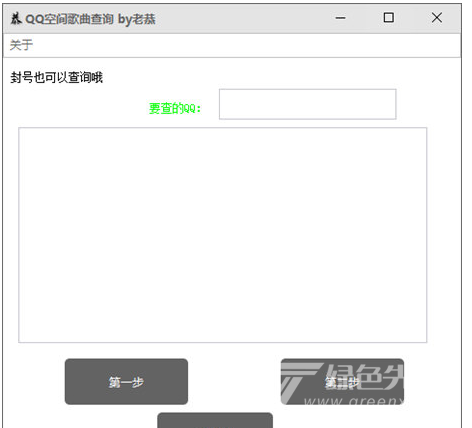Click the window title QQ空间歌曲查询
Screen dimensions: 472x428
point(69,19)
